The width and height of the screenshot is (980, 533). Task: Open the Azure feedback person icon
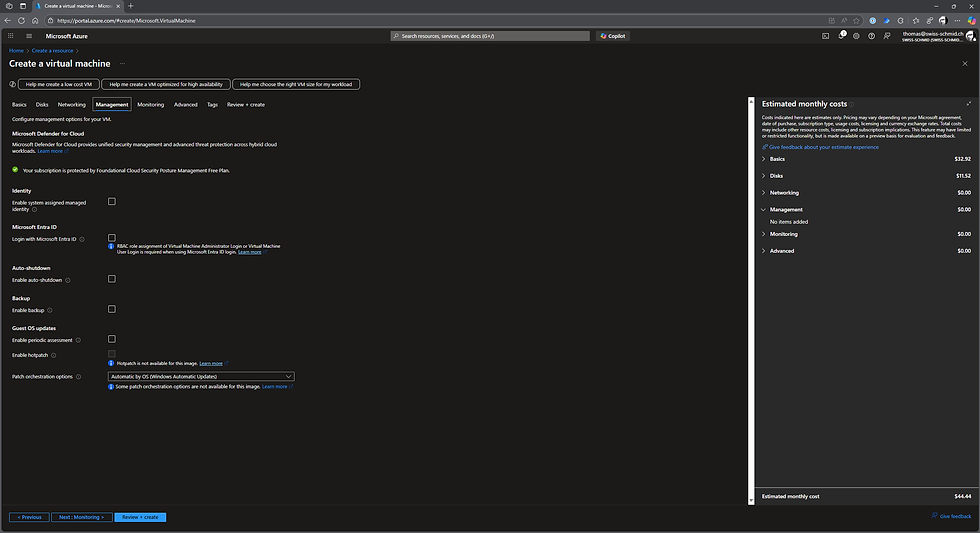(887, 36)
